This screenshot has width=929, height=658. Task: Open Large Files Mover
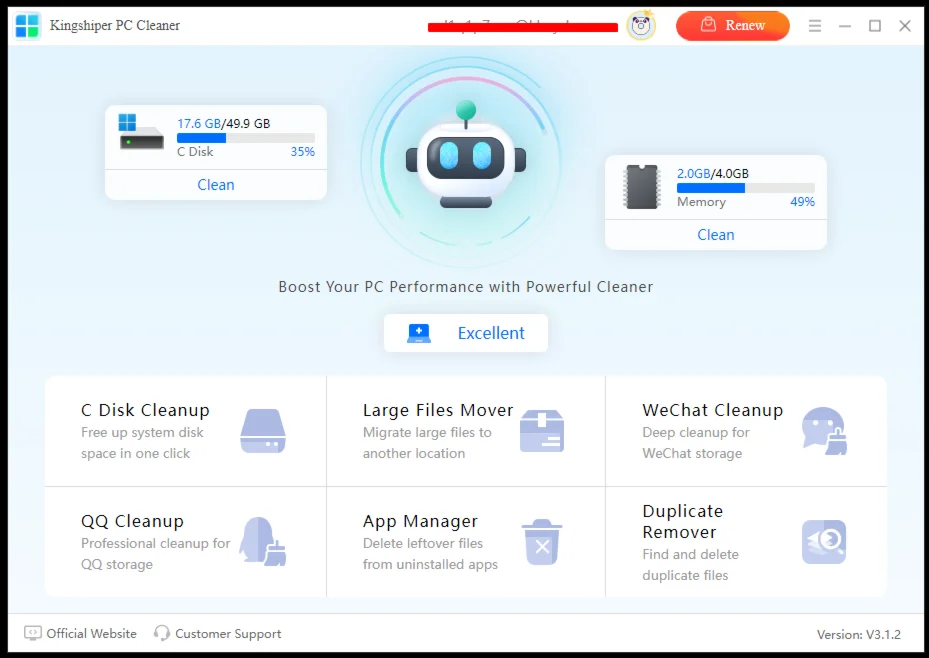pos(466,431)
